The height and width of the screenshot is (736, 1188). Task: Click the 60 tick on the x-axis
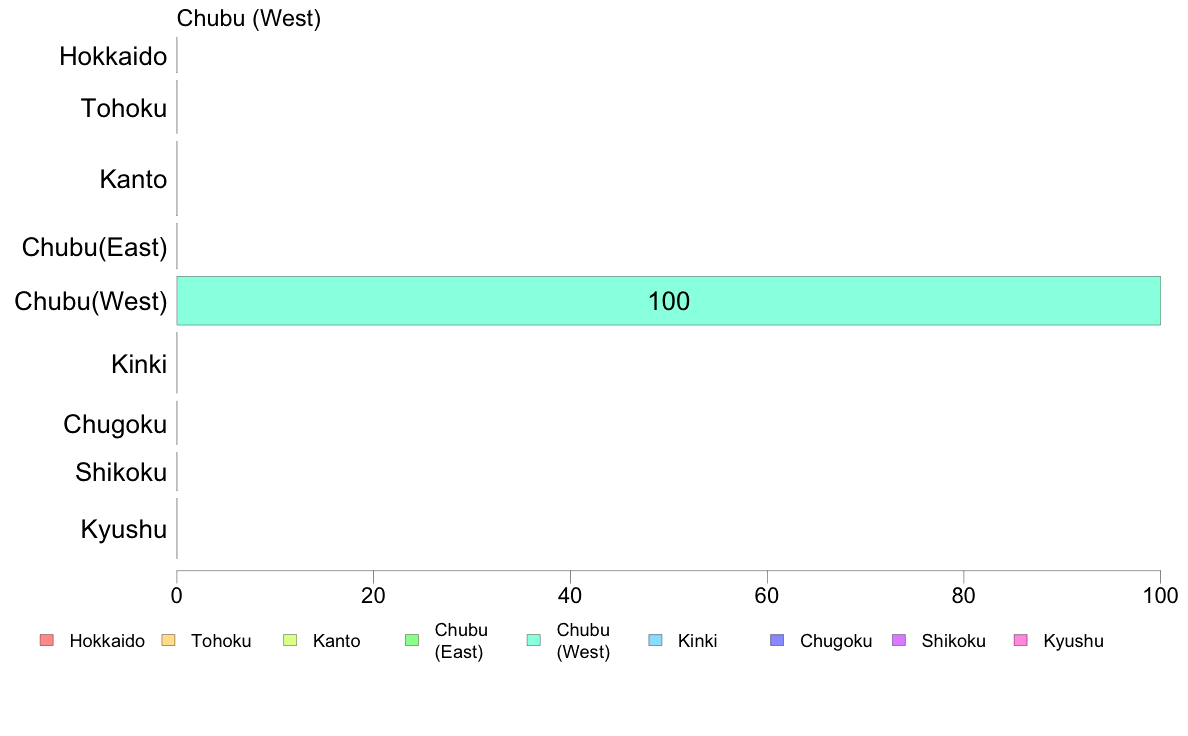point(767,596)
